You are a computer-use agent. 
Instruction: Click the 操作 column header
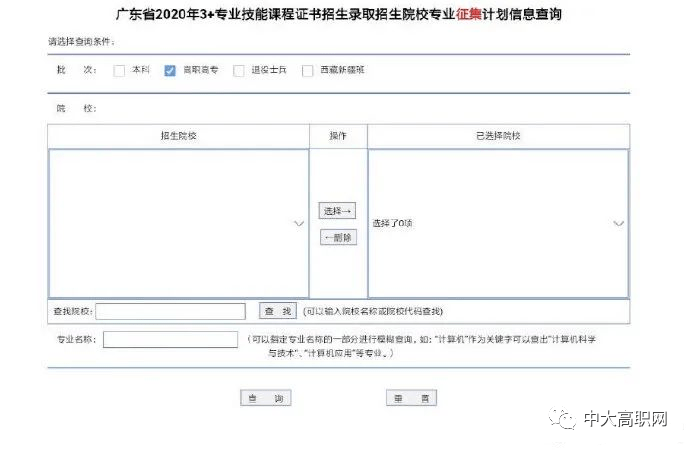(338, 136)
